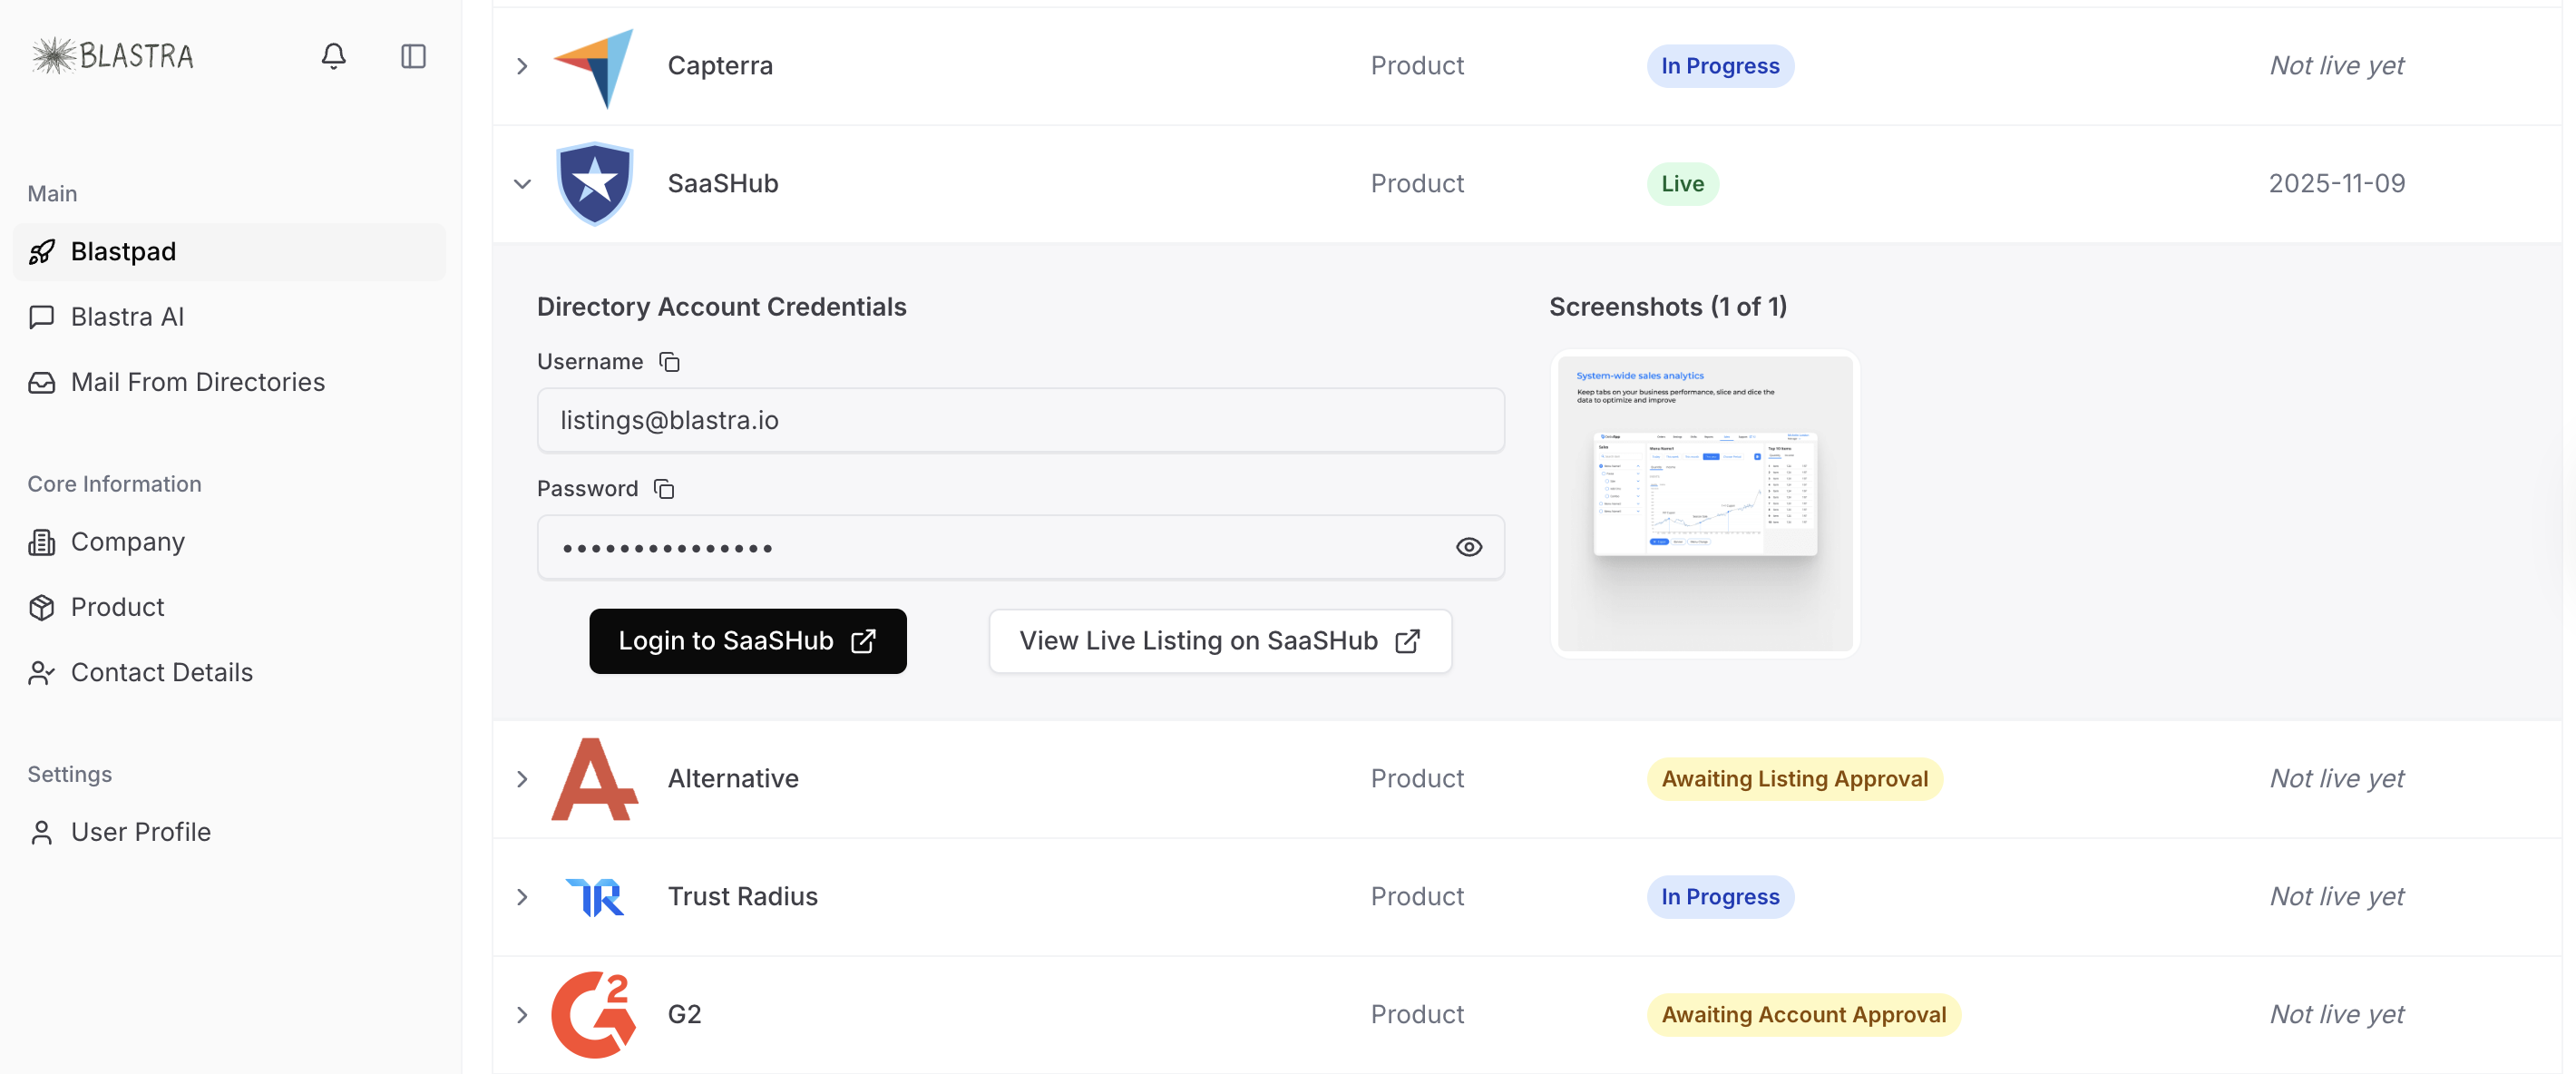Viewport: 2576px width, 1074px height.
Task: Click the SaaSHub shield logo
Action: click(x=594, y=183)
